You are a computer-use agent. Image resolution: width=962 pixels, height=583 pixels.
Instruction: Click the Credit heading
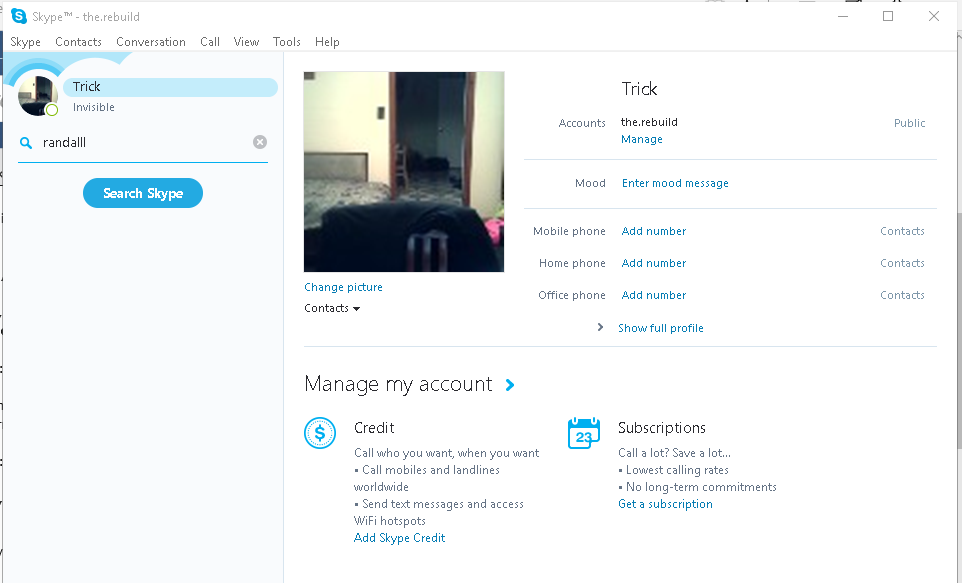374,428
